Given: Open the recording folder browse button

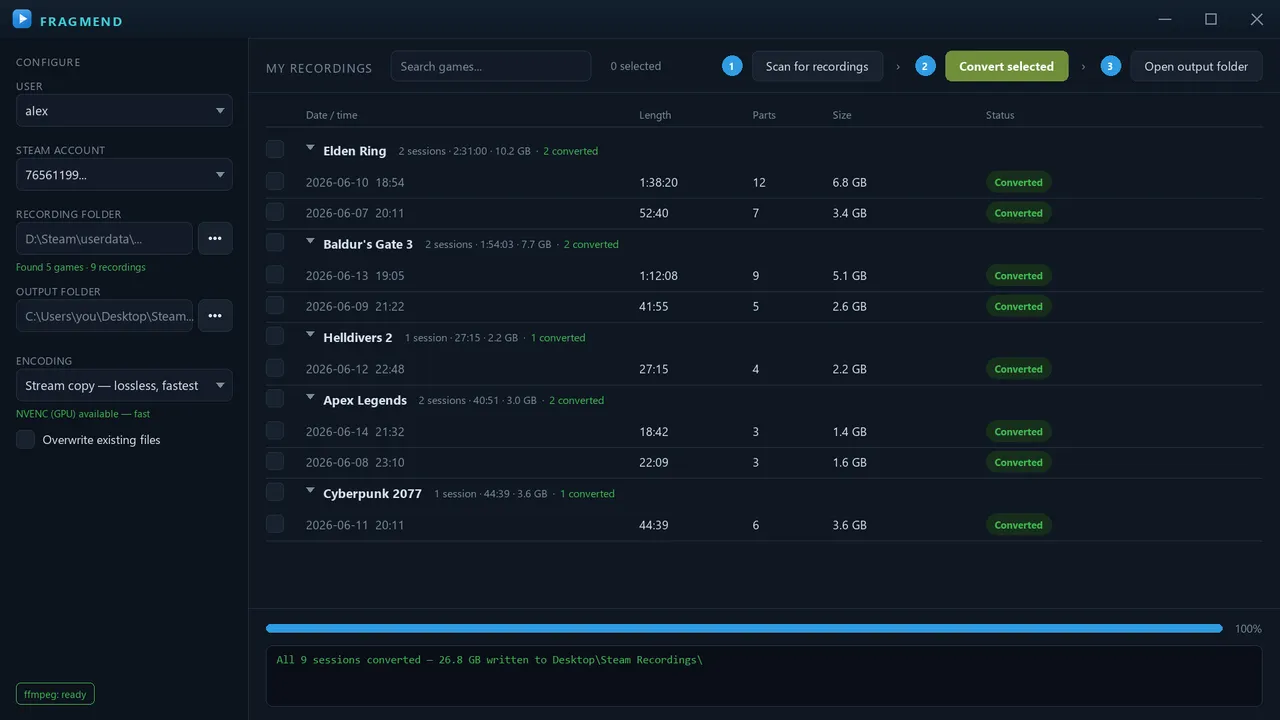Looking at the screenshot, I should [215, 238].
